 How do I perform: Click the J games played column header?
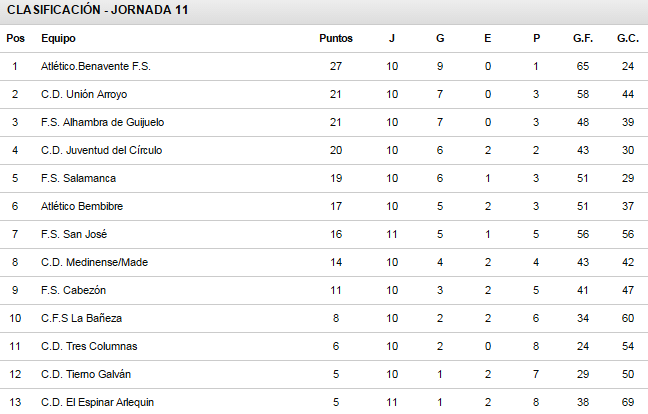392,38
